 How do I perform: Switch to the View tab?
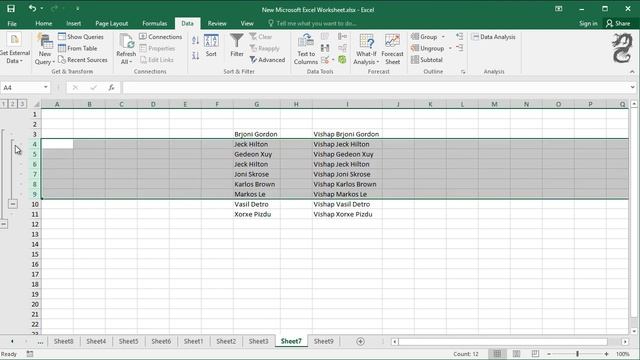[x=247, y=23]
